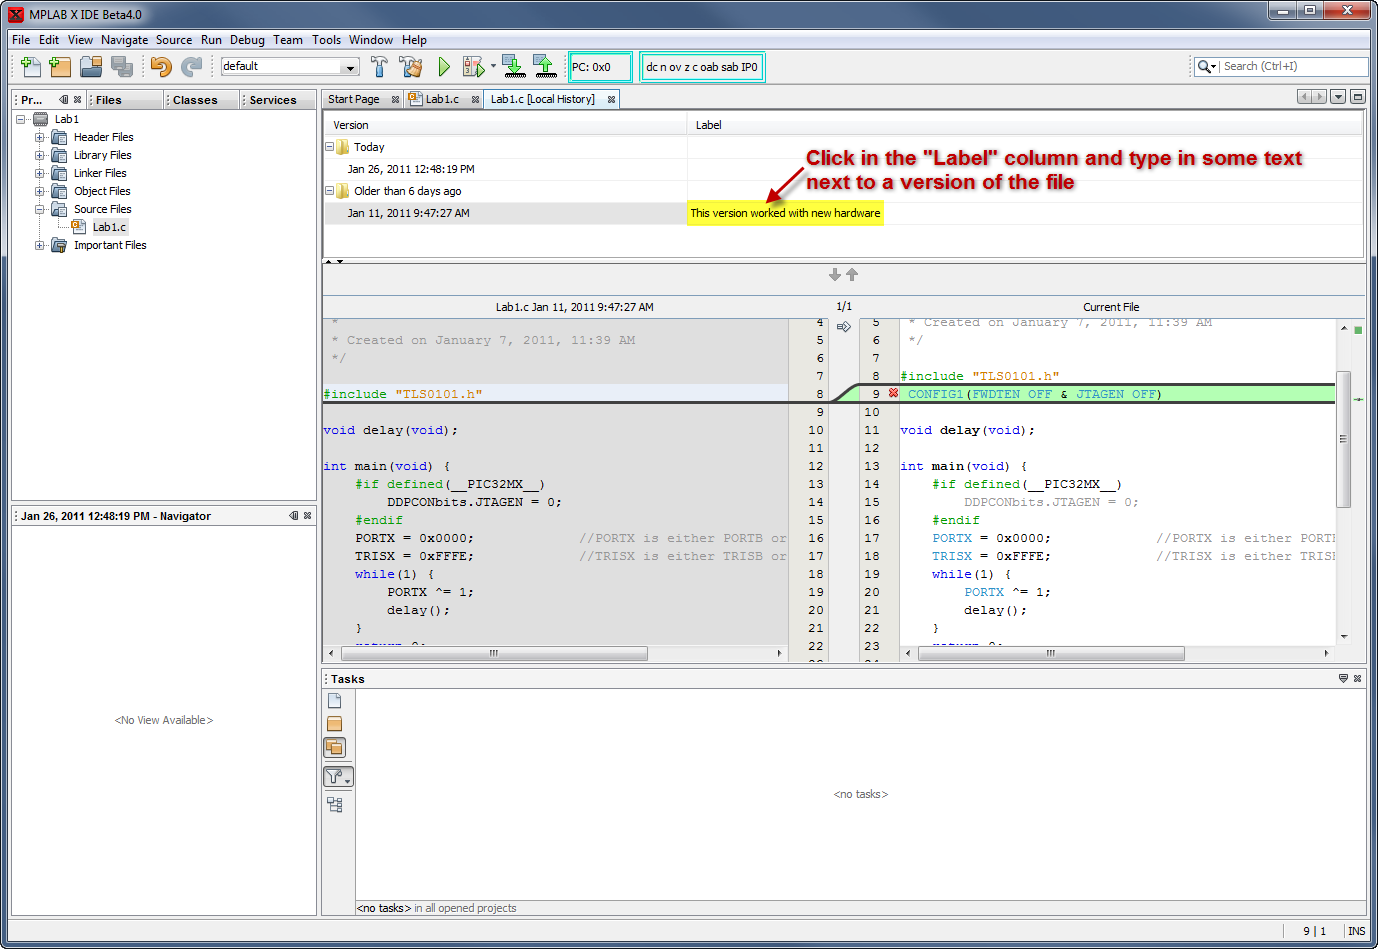Run the project with the green arrow
Viewport: 1378px width, 949px height.
pyautogui.click(x=444, y=67)
